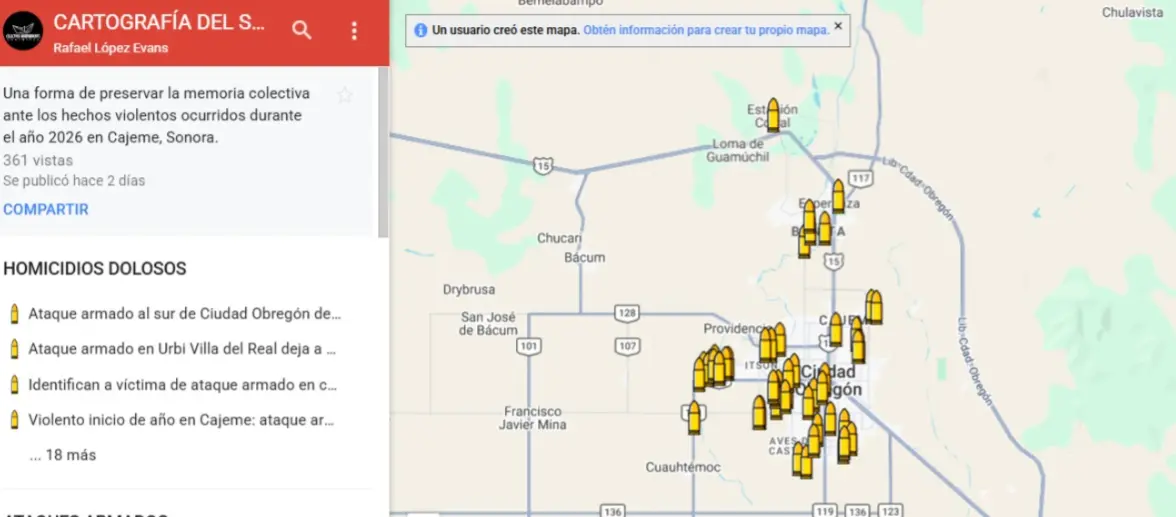Viewport: 1176px width, 517px height.
Task: Click the COMPARTIR share link
Action: click(46, 209)
